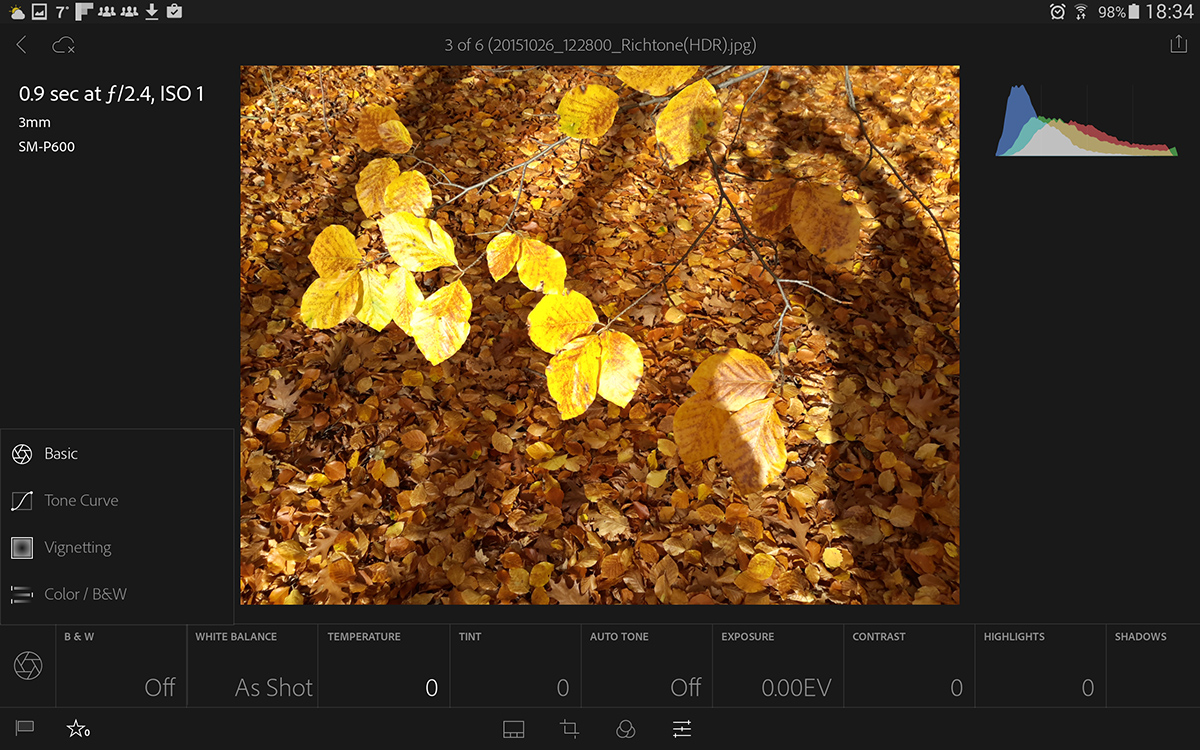Toggle the B & W setting
The height and width of the screenshot is (750, 1200).
pos(121,666)
